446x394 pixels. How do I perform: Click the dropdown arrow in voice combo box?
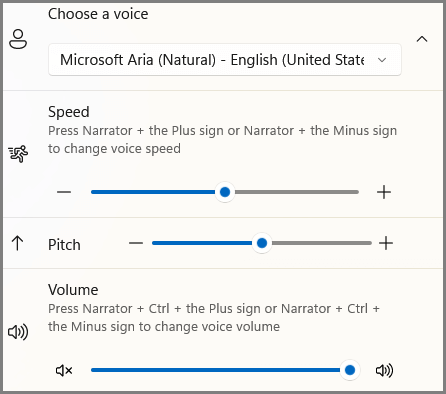382,60
